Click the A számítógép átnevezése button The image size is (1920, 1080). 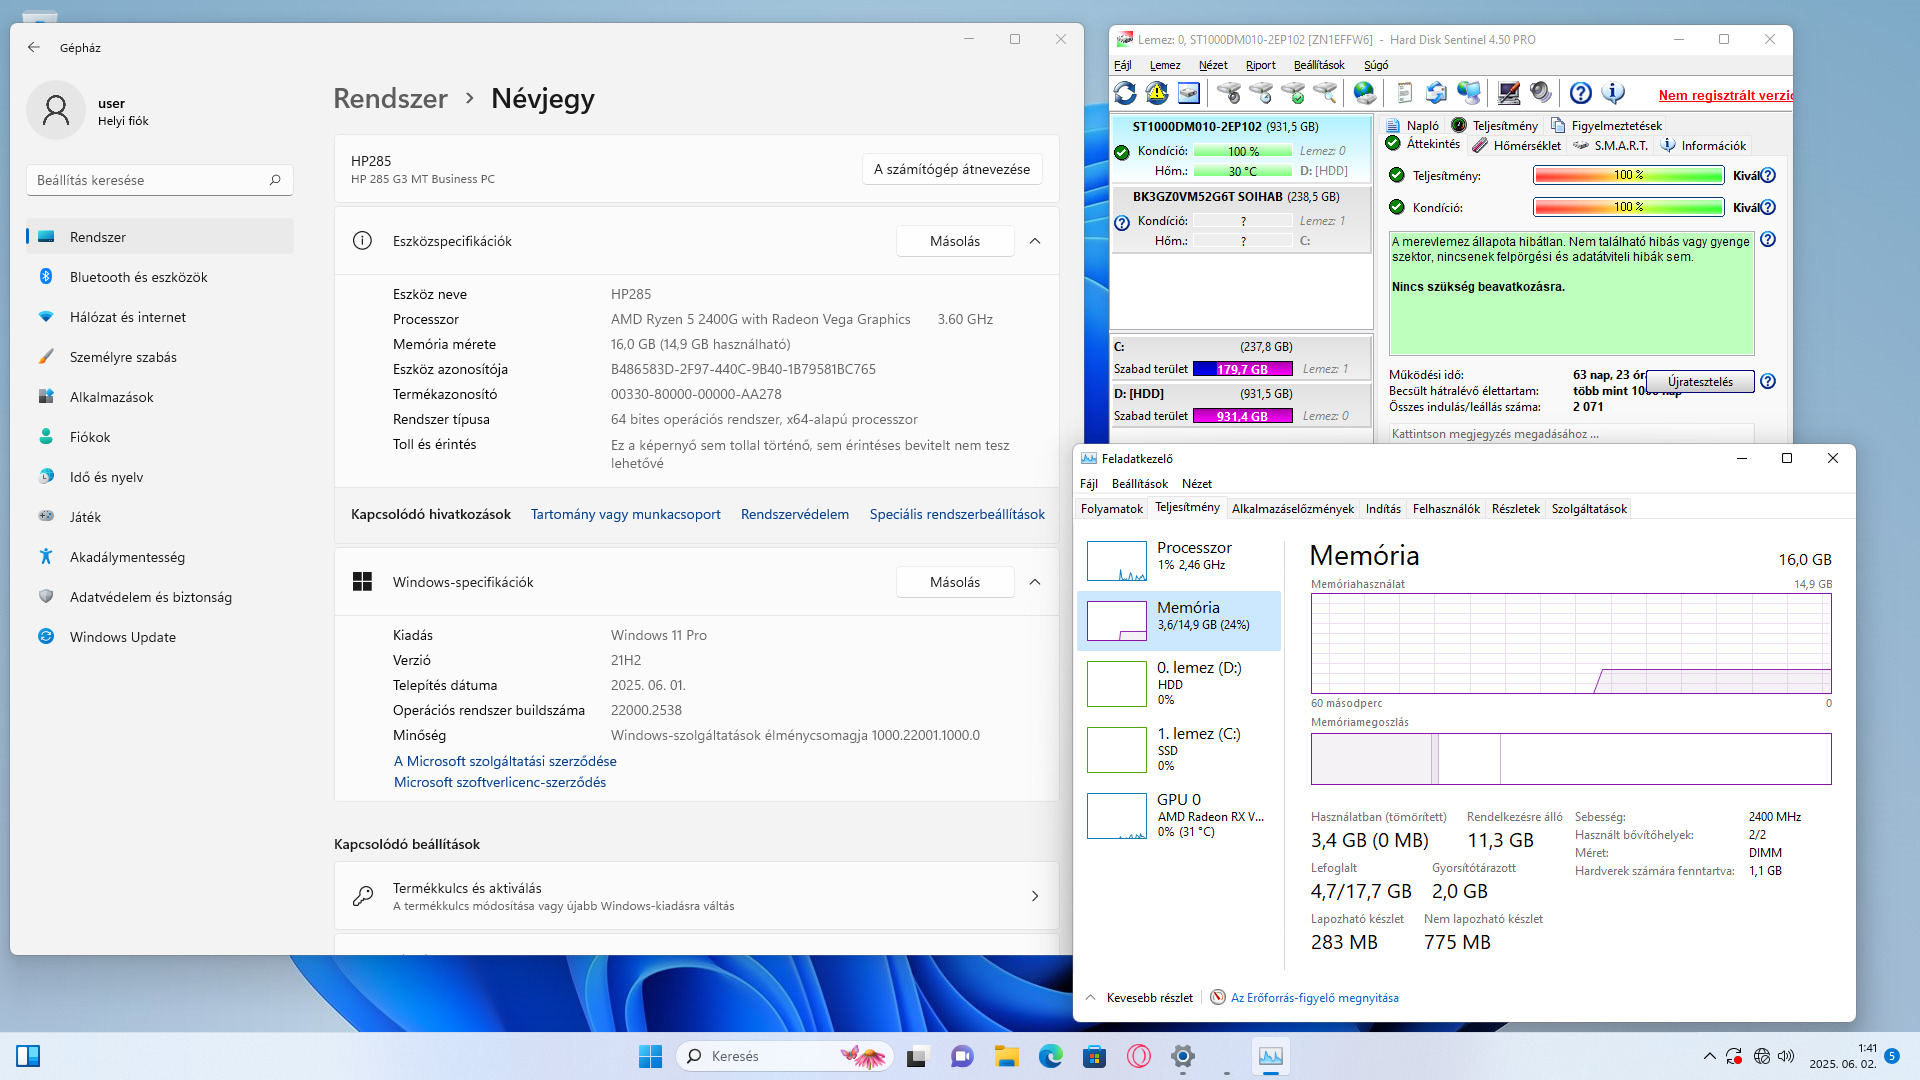click(x=951, y=169)
